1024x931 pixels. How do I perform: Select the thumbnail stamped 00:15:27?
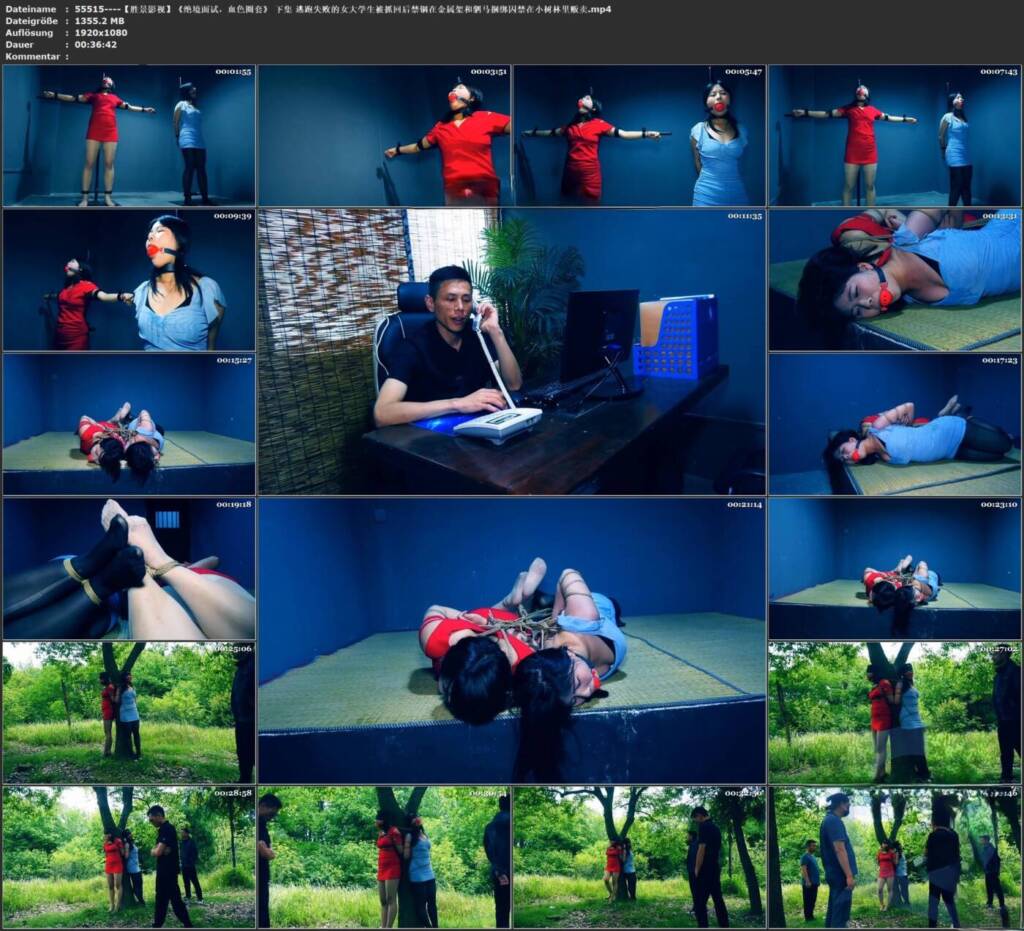(x=129, y=424)
